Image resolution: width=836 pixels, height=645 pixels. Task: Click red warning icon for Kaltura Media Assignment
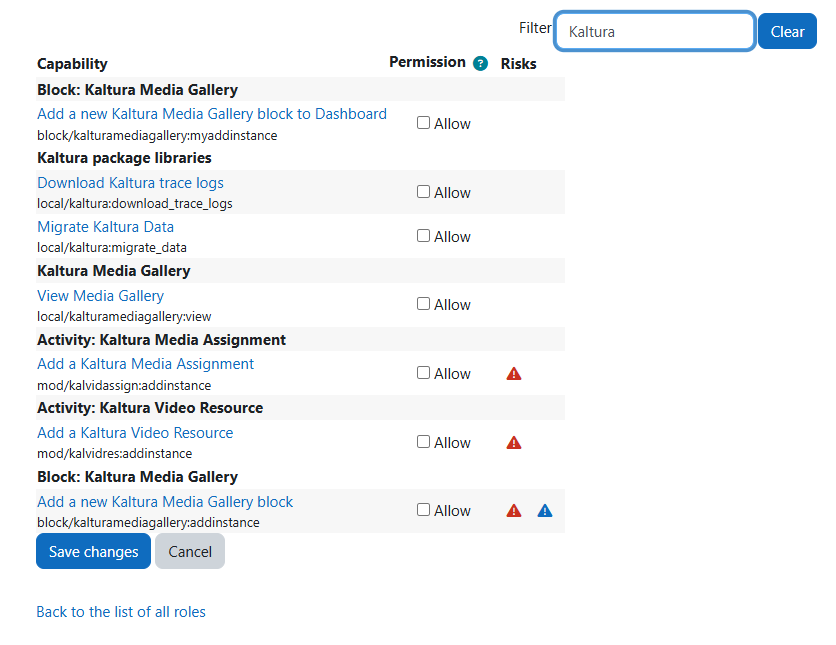[x=514, y=374]
